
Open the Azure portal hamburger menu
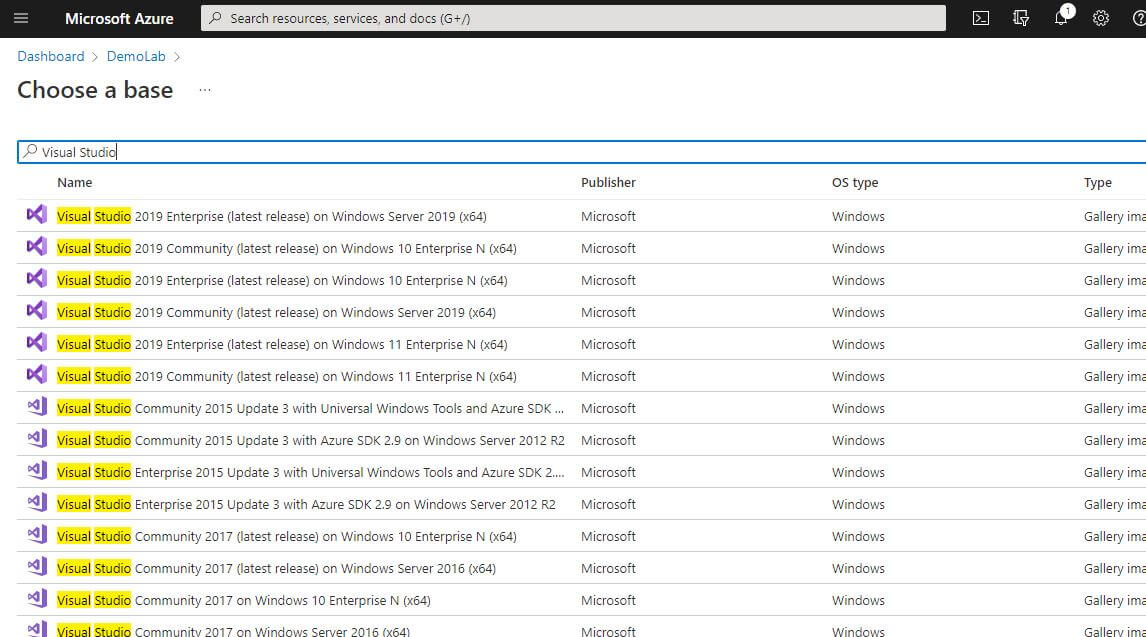(x=21, y=18)
